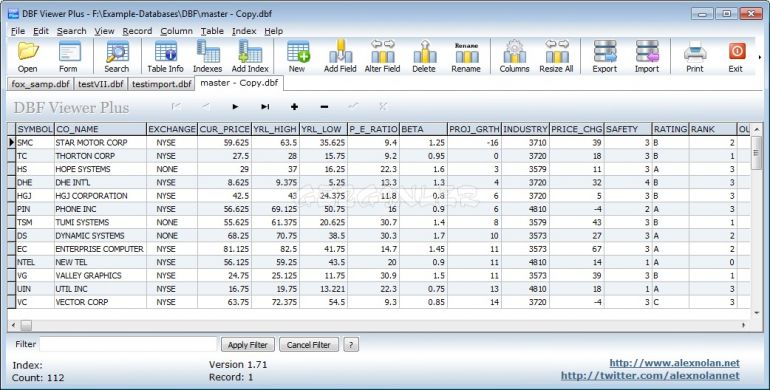
Task: Open the Column menu
Action: pyautogui.click(x=176, y=31)
